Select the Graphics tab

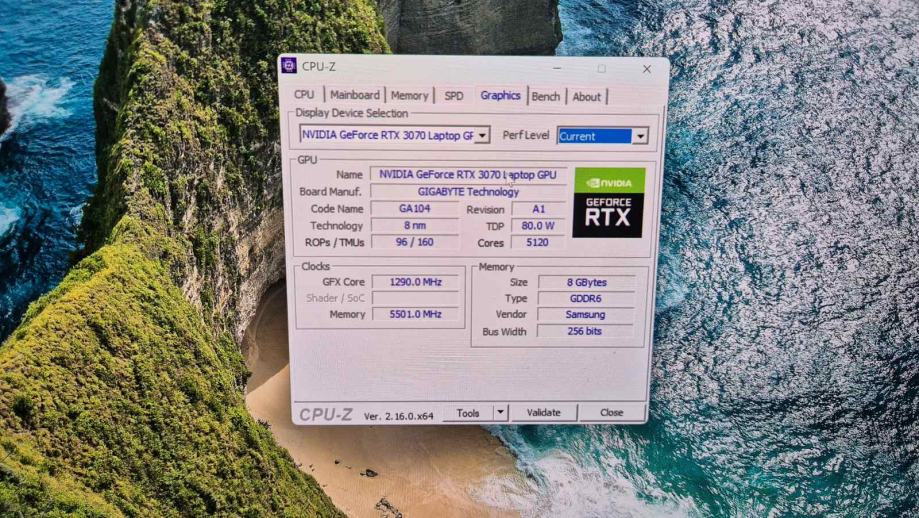click(x=500, y=96)
